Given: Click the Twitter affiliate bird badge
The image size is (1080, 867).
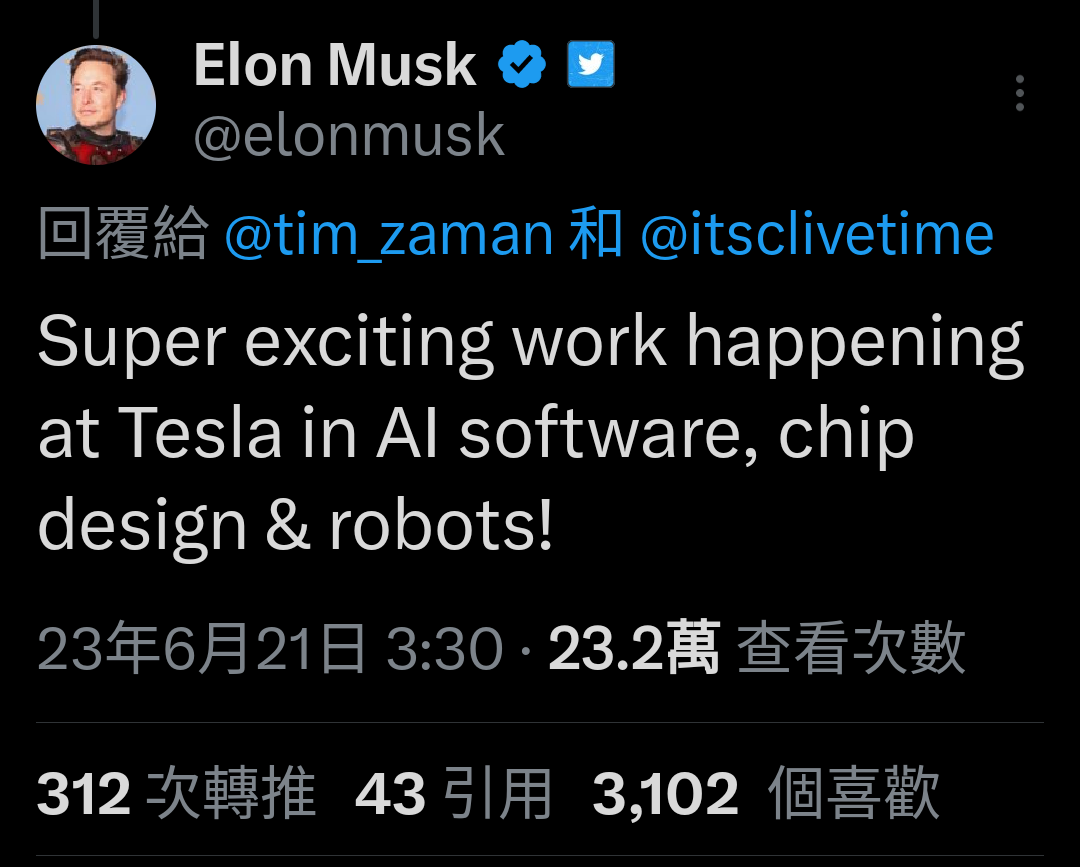Looking at the screenshot, I should [x=591, y=64].
